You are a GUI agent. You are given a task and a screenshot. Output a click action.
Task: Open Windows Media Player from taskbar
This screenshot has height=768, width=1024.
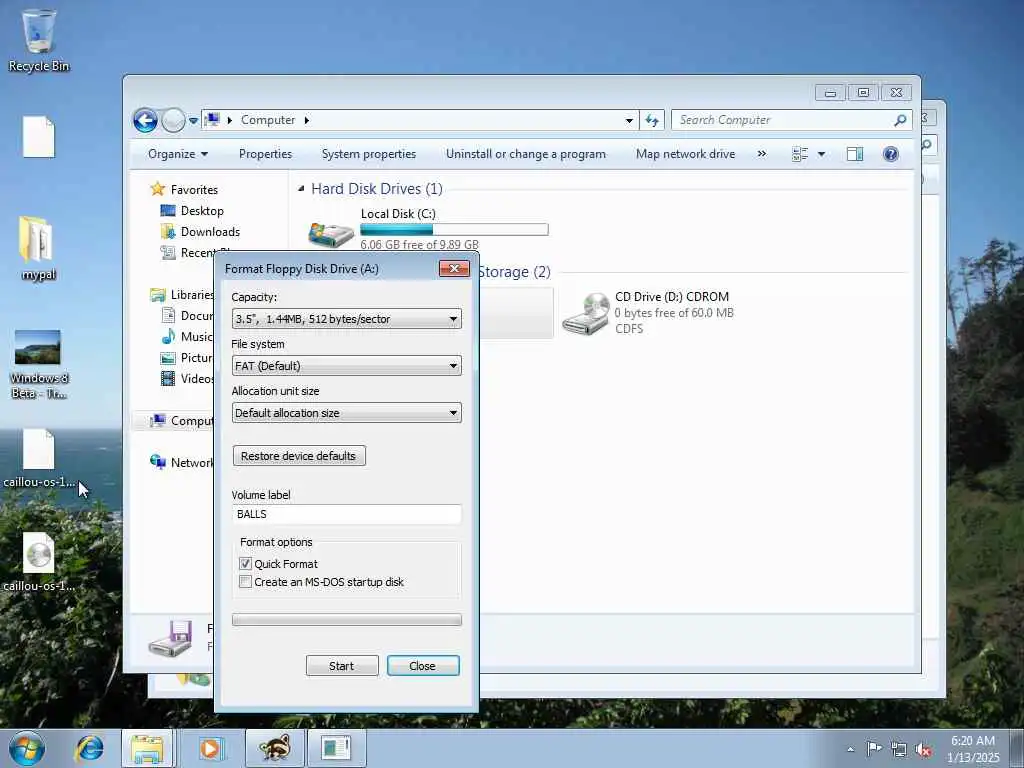pyautogui.click(x=211, y=748)
